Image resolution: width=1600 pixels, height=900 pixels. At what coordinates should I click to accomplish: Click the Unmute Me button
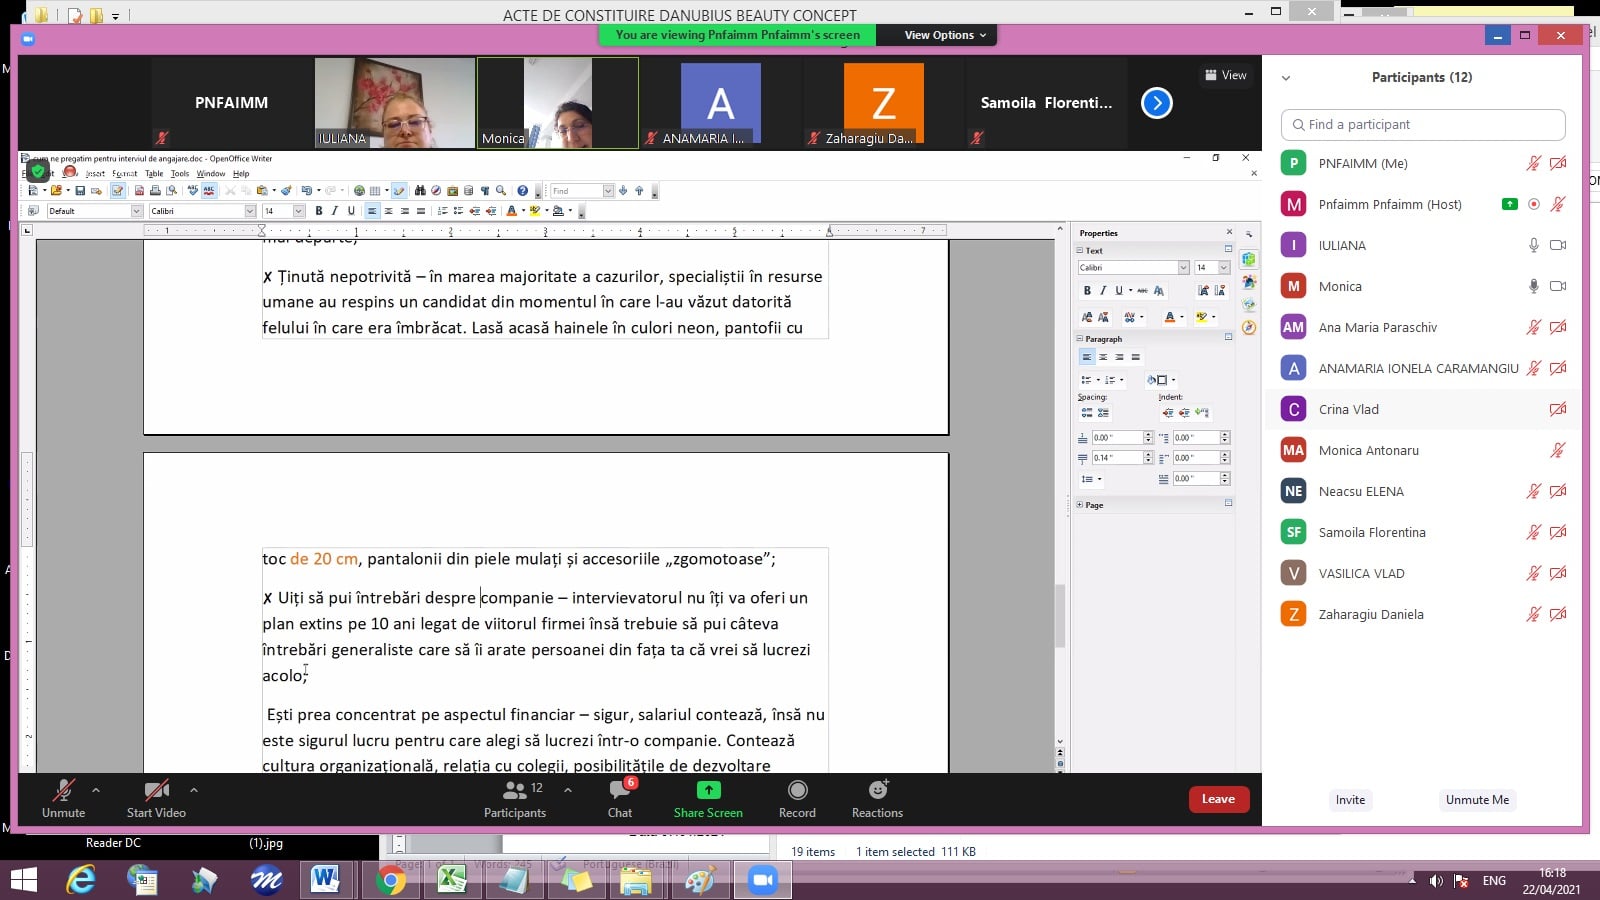(x=1477, y=800)
